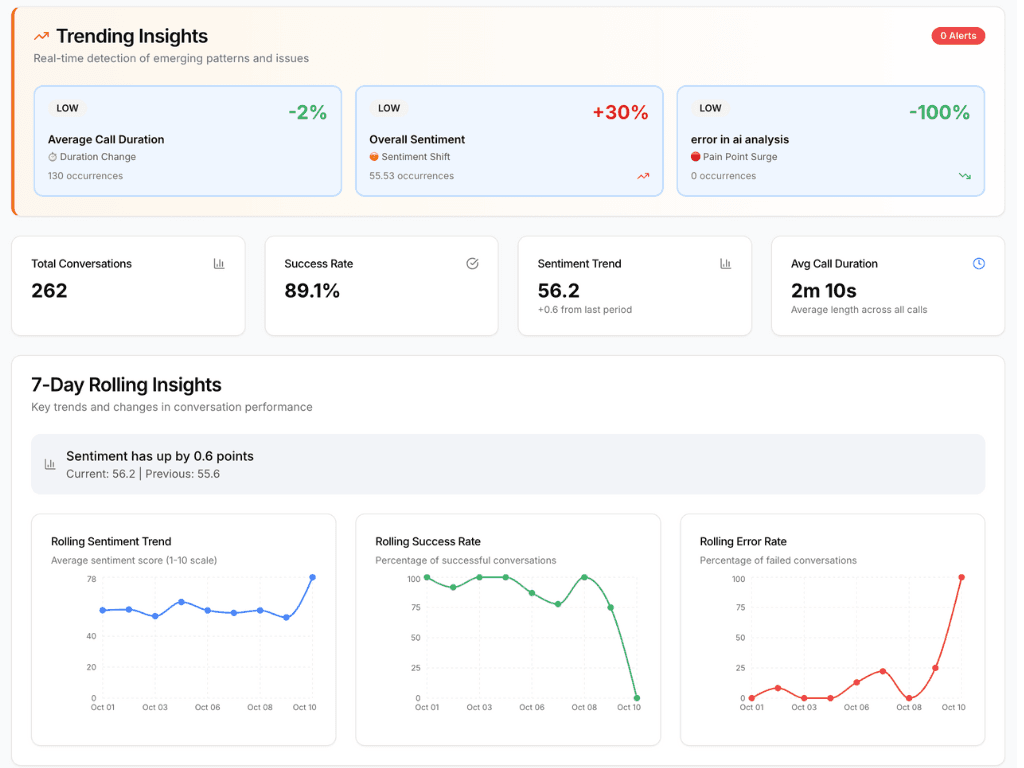This screenshot has height=768, width=1024.
Task: Click the LOW badge on Average Call Duration card
Action: click(67, 107)
